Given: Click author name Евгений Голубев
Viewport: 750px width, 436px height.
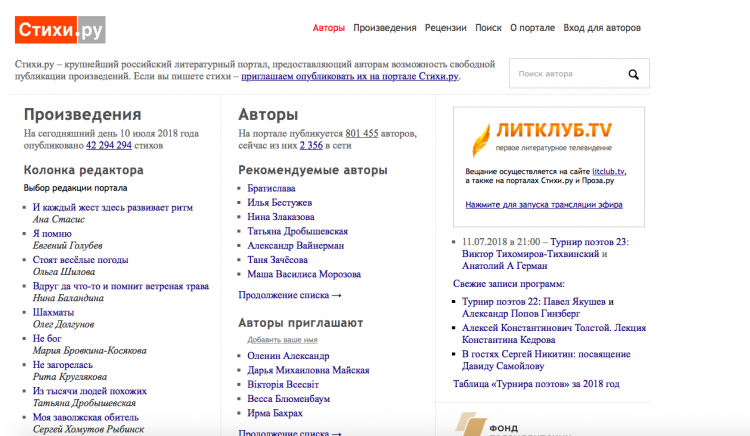Looking at the screenshot, I should pos(67,246).
